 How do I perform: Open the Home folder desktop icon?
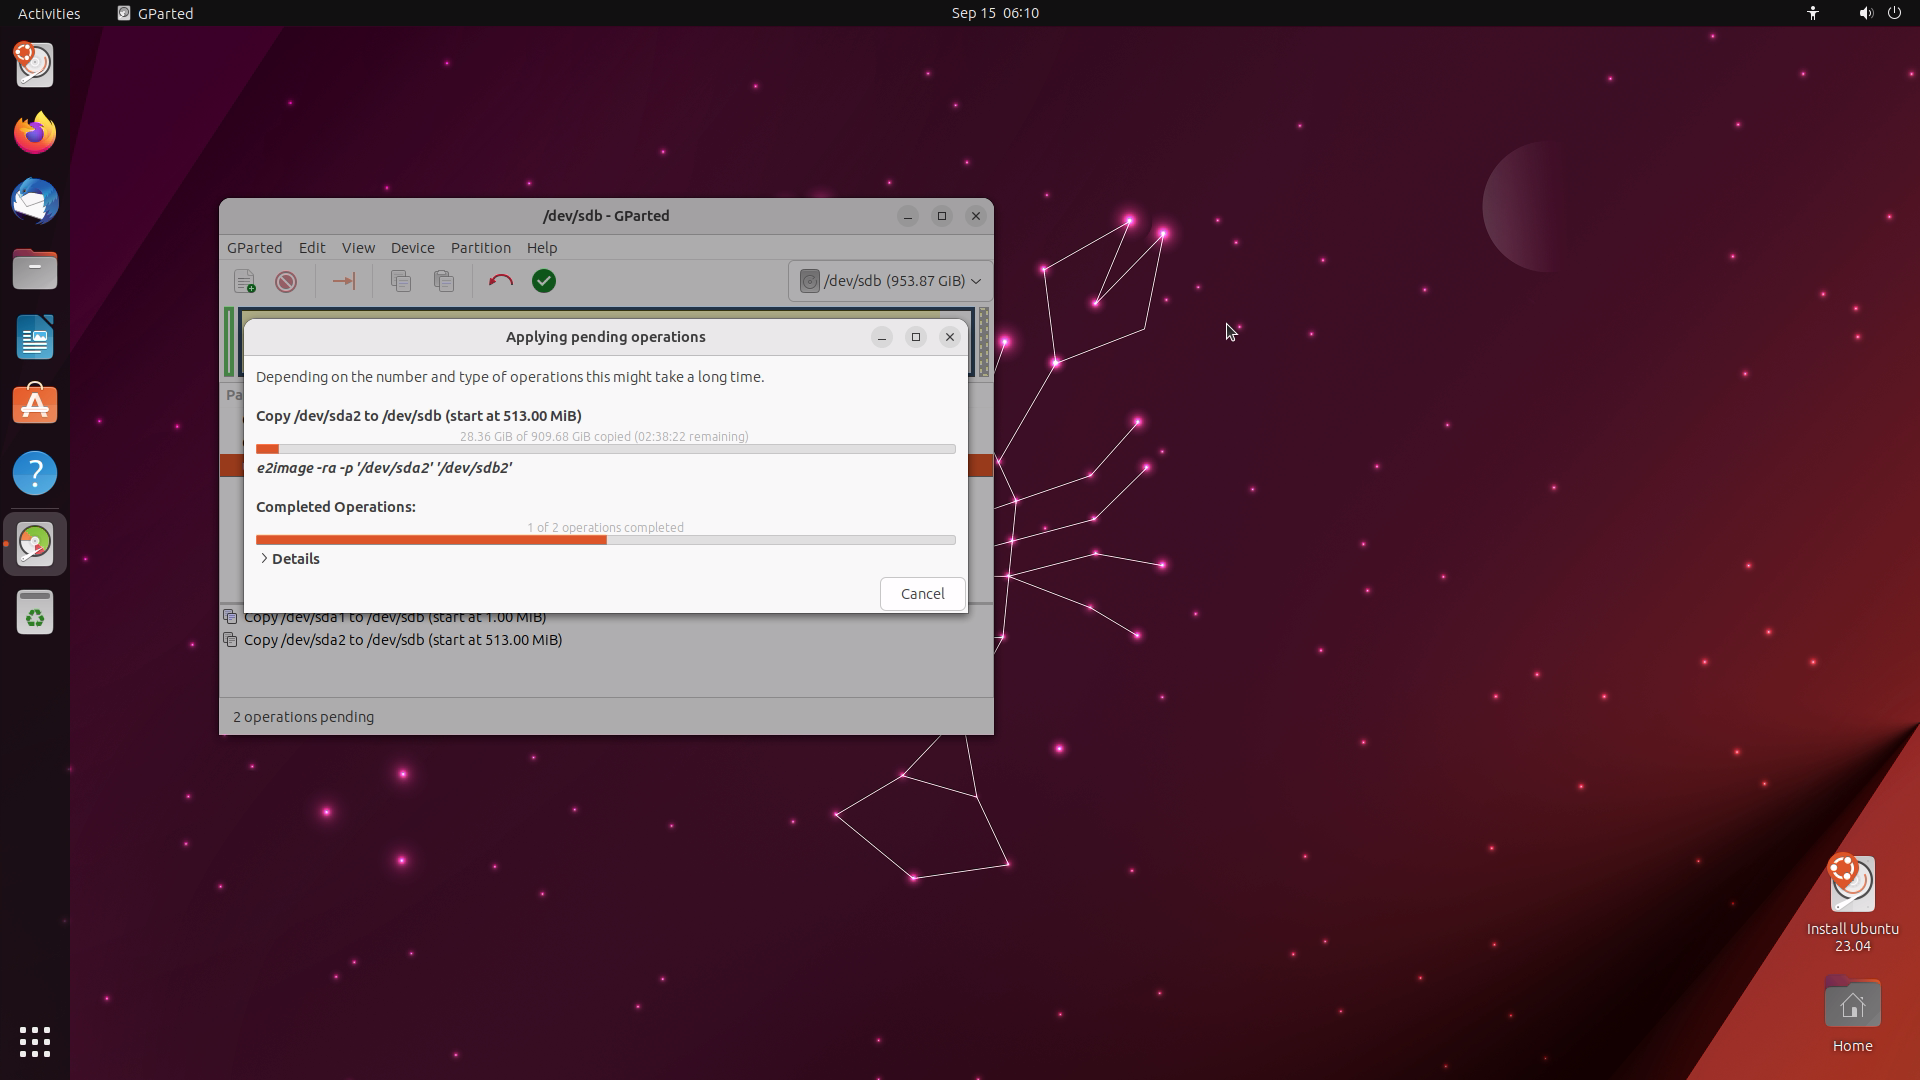tap(1852, 1014)
